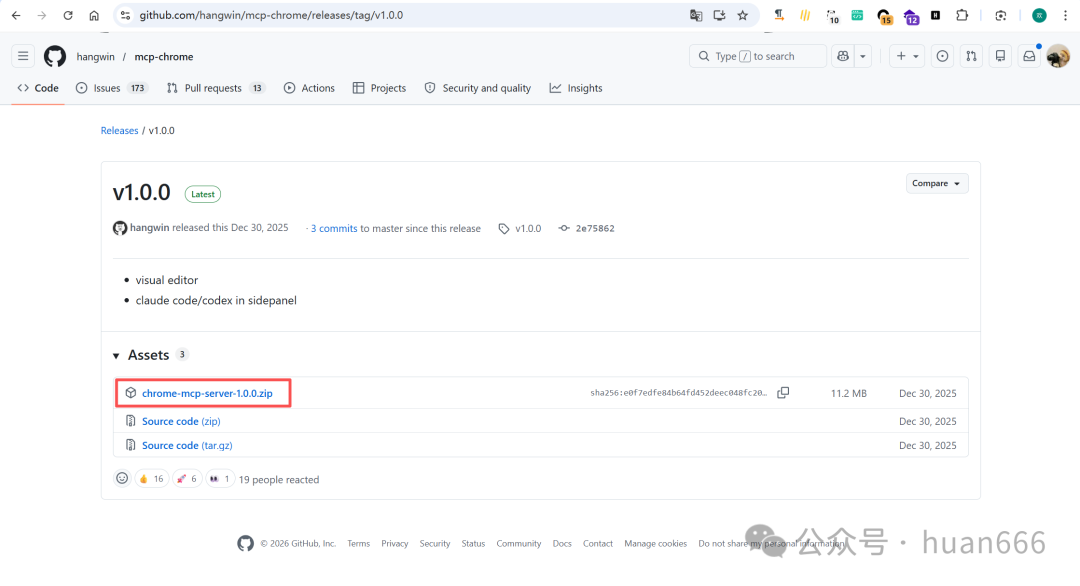Open user avatar profile menu
This screenshot has height=586, width=1080.
point(1058,56)
